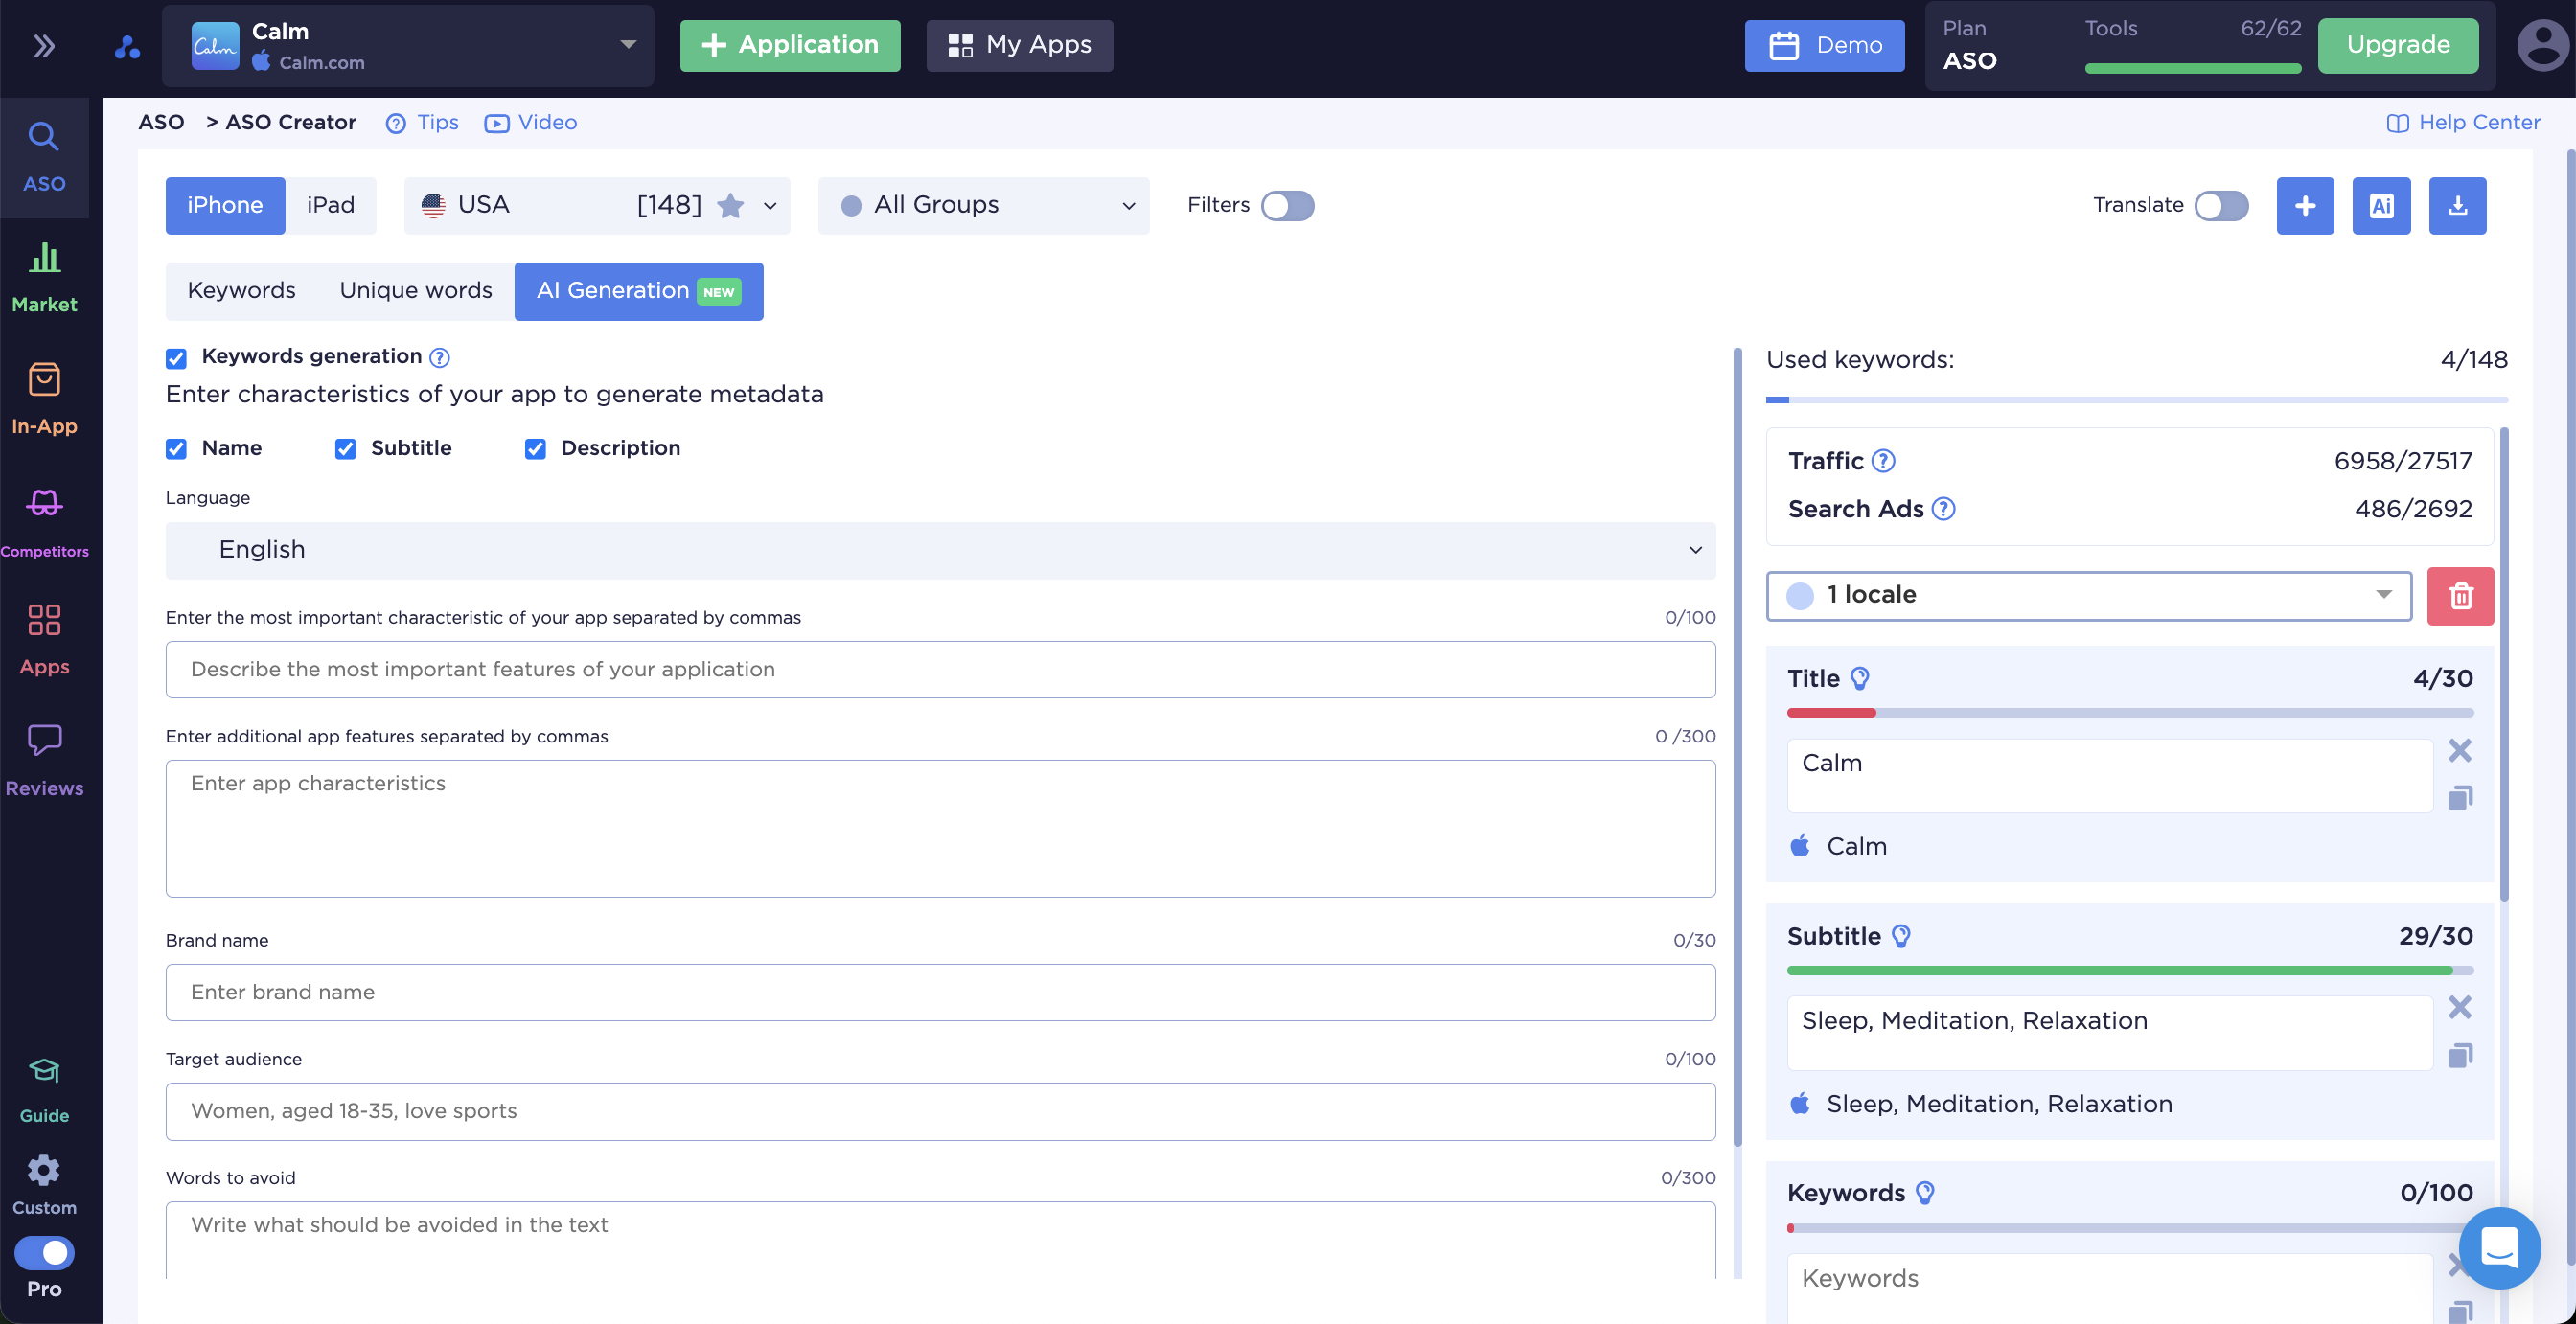
Task: Open the Traffic help question mark
Action: pyautogui.click(x=1883, y=461)
